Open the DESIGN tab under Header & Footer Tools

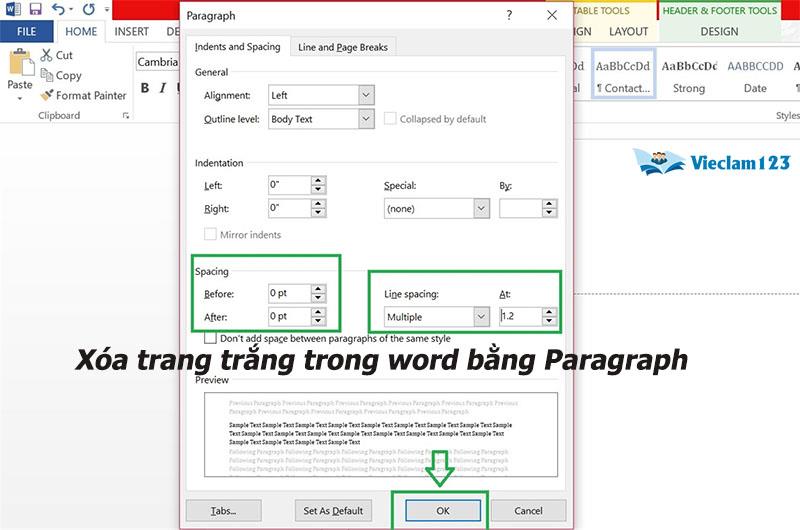(x=719, y=31)
